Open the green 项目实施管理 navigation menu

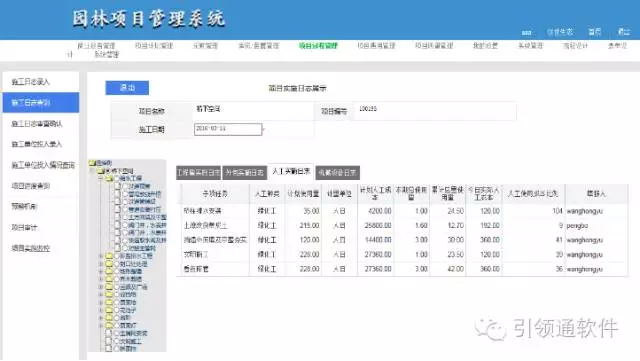318,46
